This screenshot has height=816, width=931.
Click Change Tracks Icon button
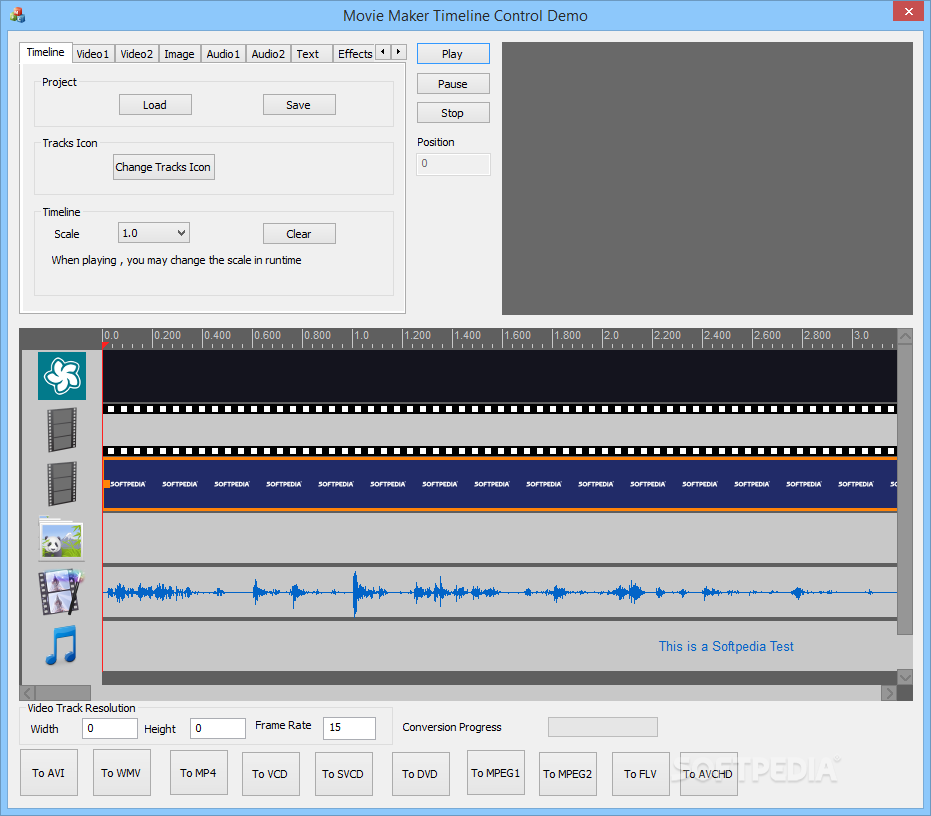click(x=164, y=167)
